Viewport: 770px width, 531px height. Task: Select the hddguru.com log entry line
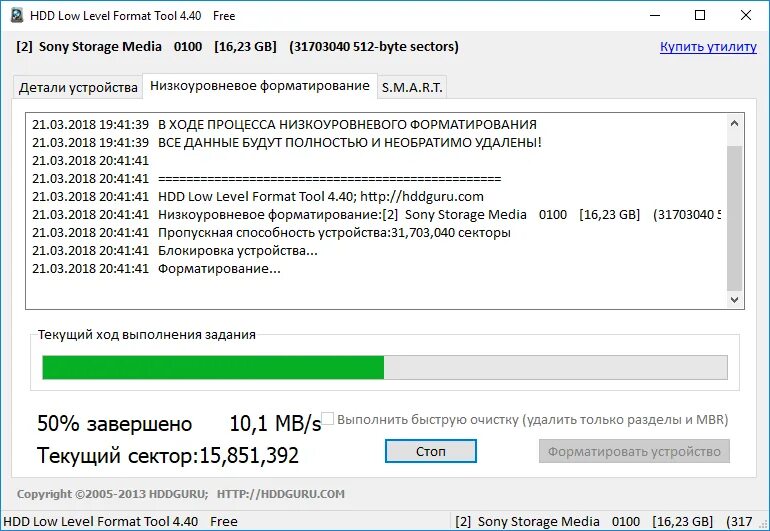click(x=258, y=196)
